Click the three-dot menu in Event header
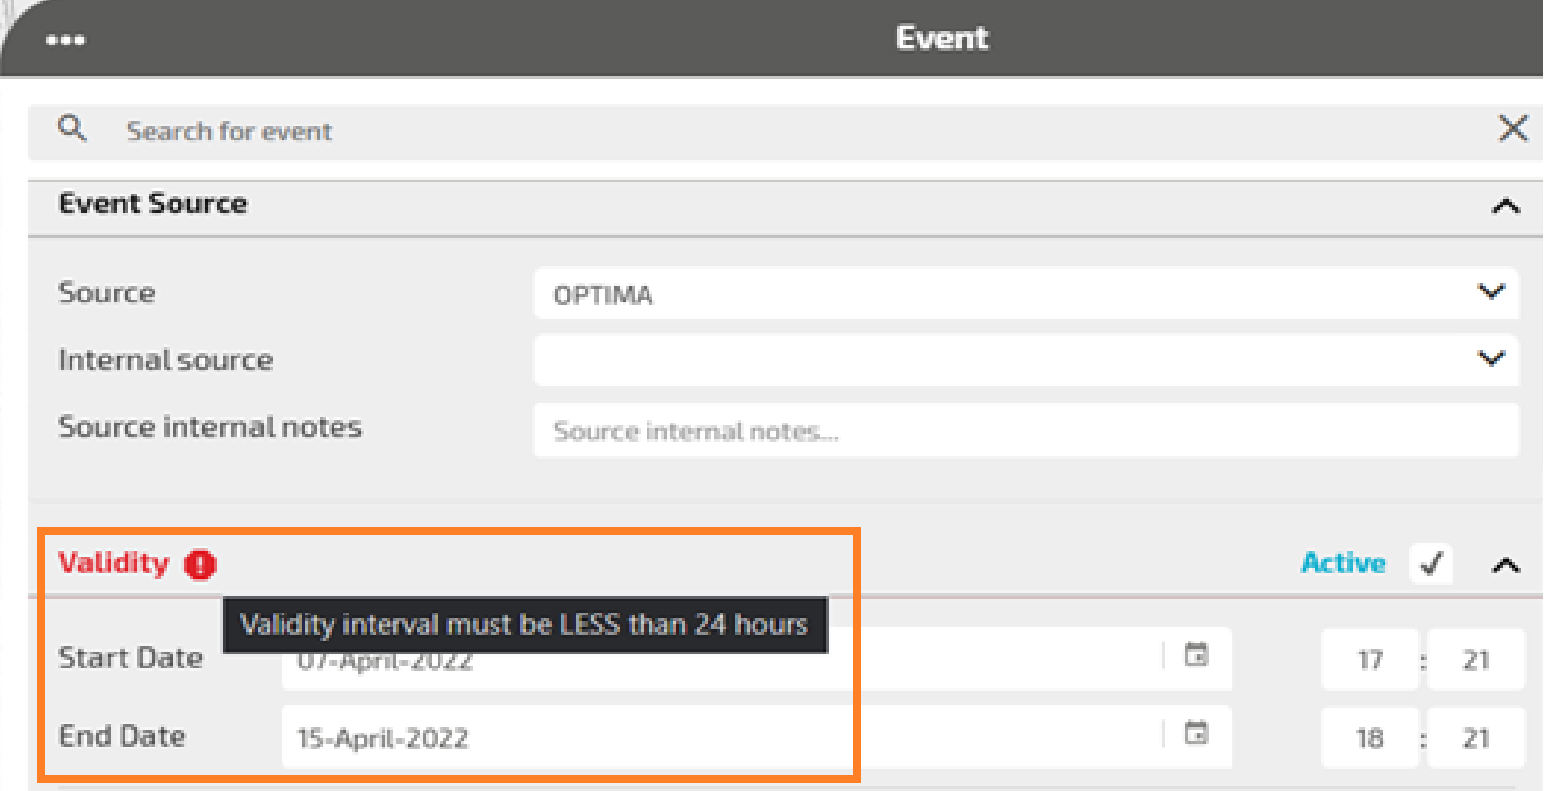The height and width of the screenshot is (791, 1545). [x=65, y=40]
